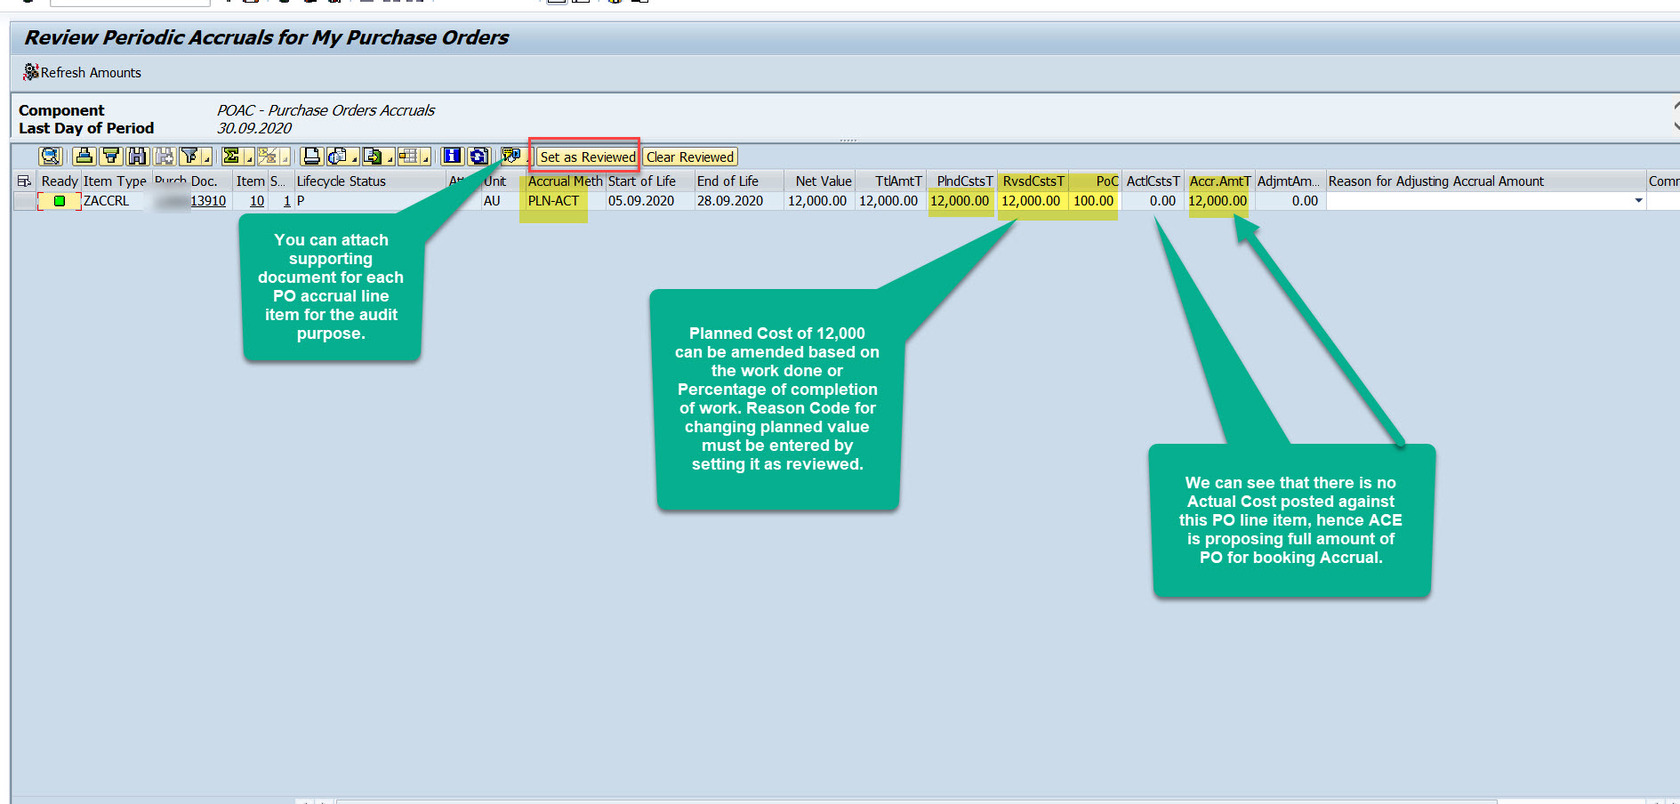The height and width of the screenshot is (804, 1680).
Task: Click the End of Life column header
Action: [738, 181]
